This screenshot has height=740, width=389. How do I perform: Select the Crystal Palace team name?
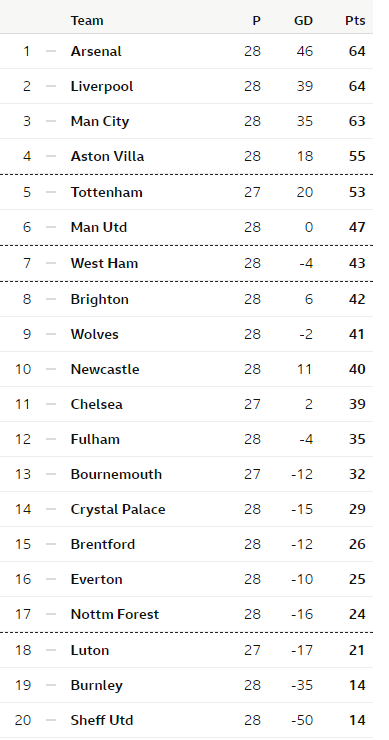[x=118, y=509]
